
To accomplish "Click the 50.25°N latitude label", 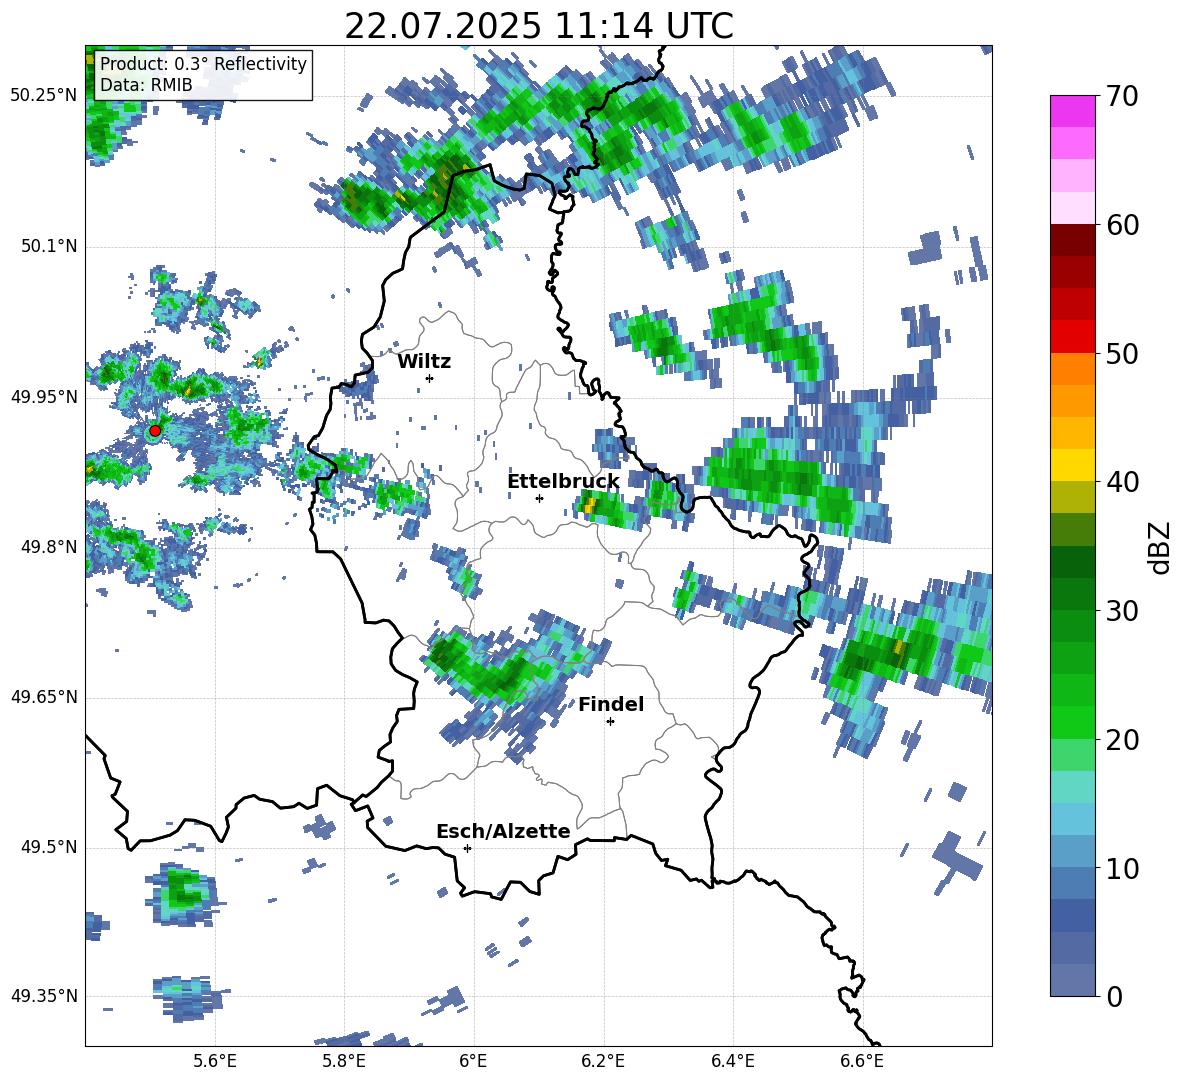I will [44, 96].
